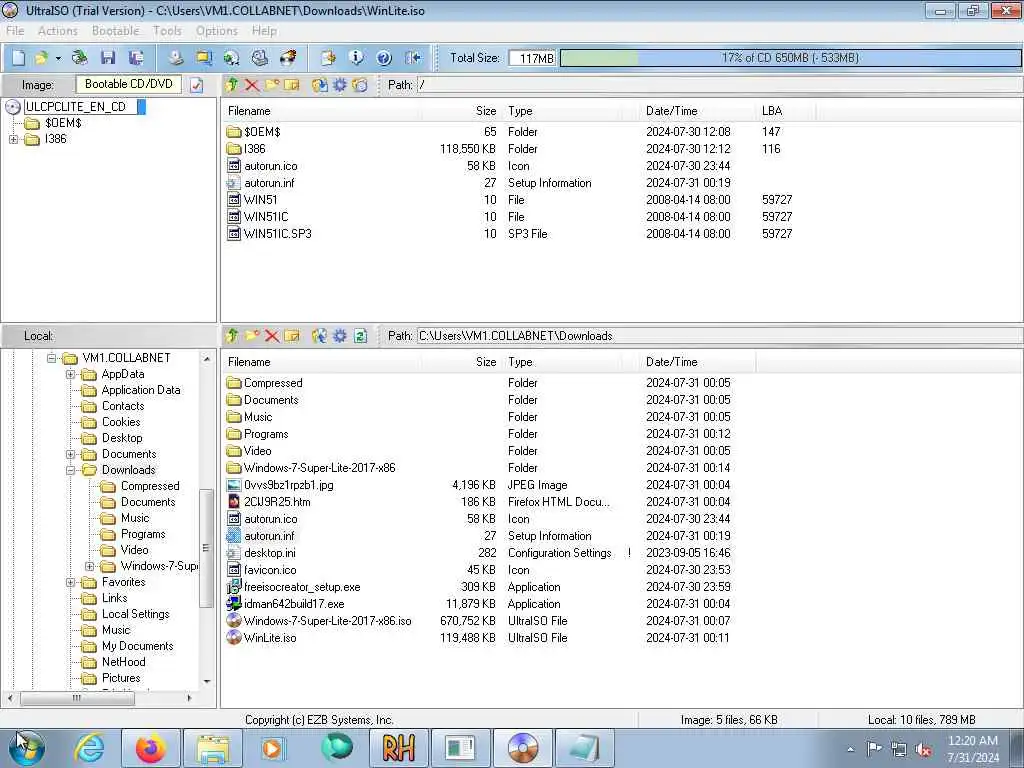Click the ULCPCLITE_EN_CD volume label box

pos(81,106)
